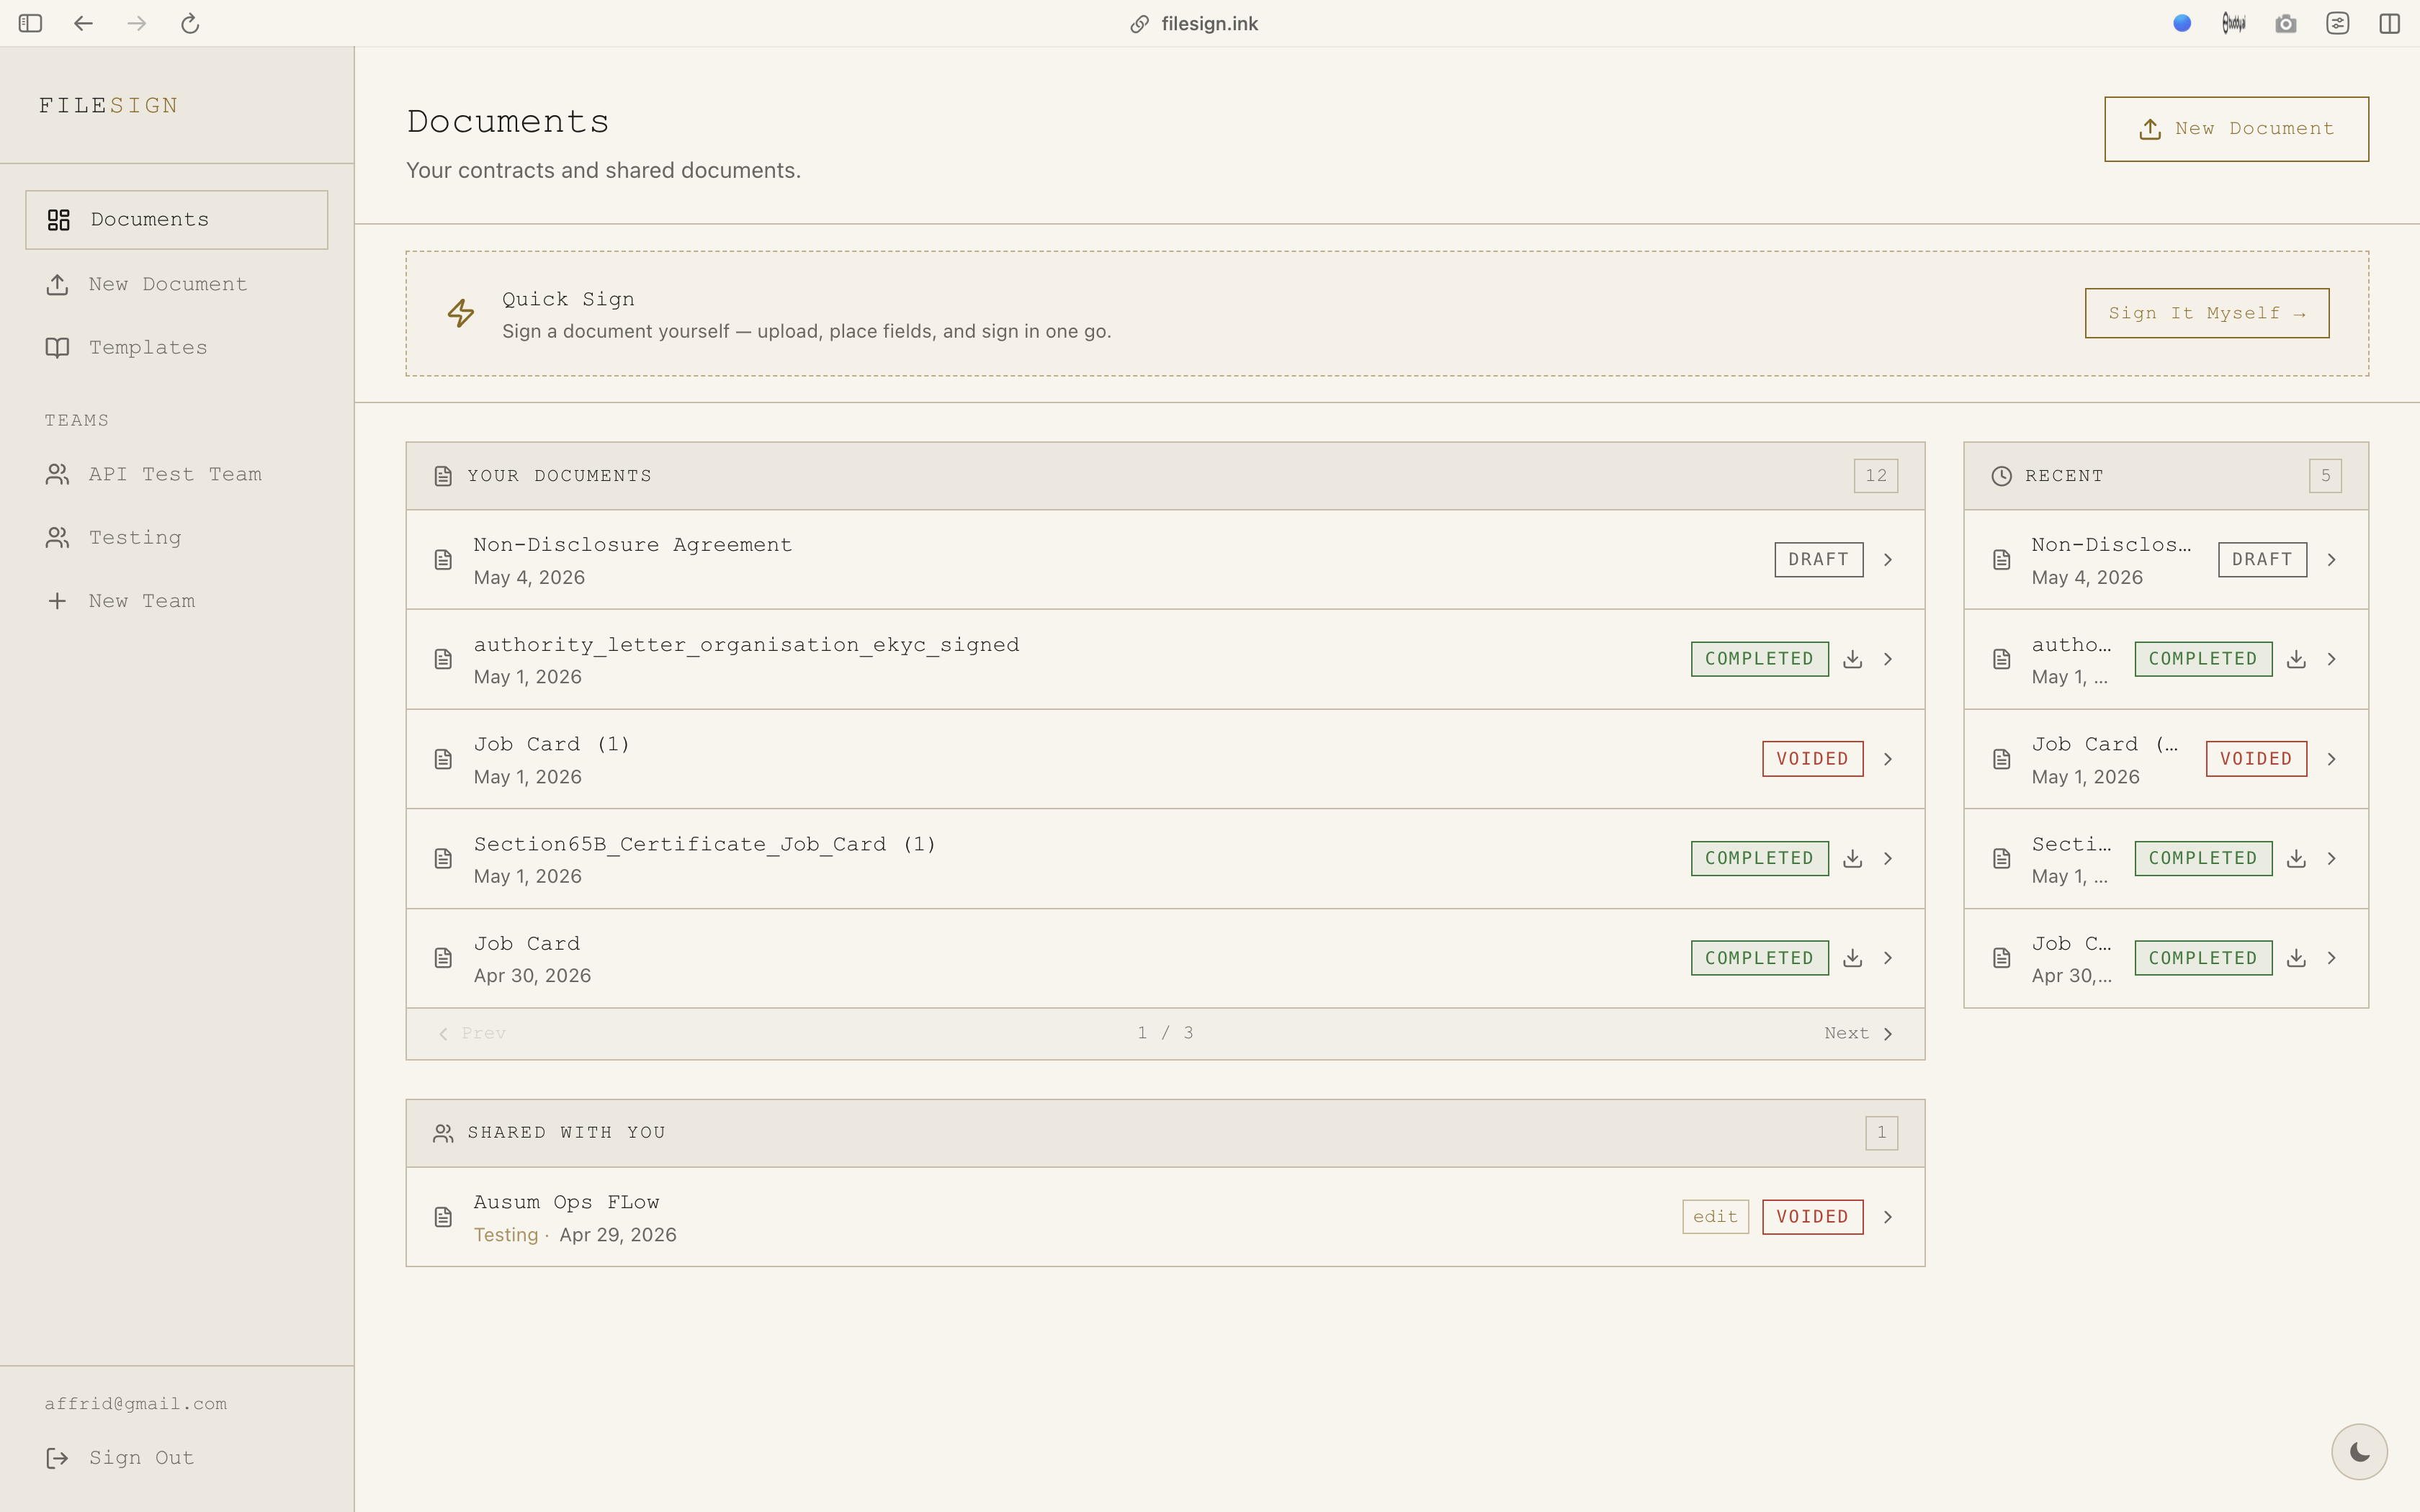The width and height of the screenshot is (2420, 1512).
Task: Click the page indicator 1 / 3
Action: coord(1165,1033)
